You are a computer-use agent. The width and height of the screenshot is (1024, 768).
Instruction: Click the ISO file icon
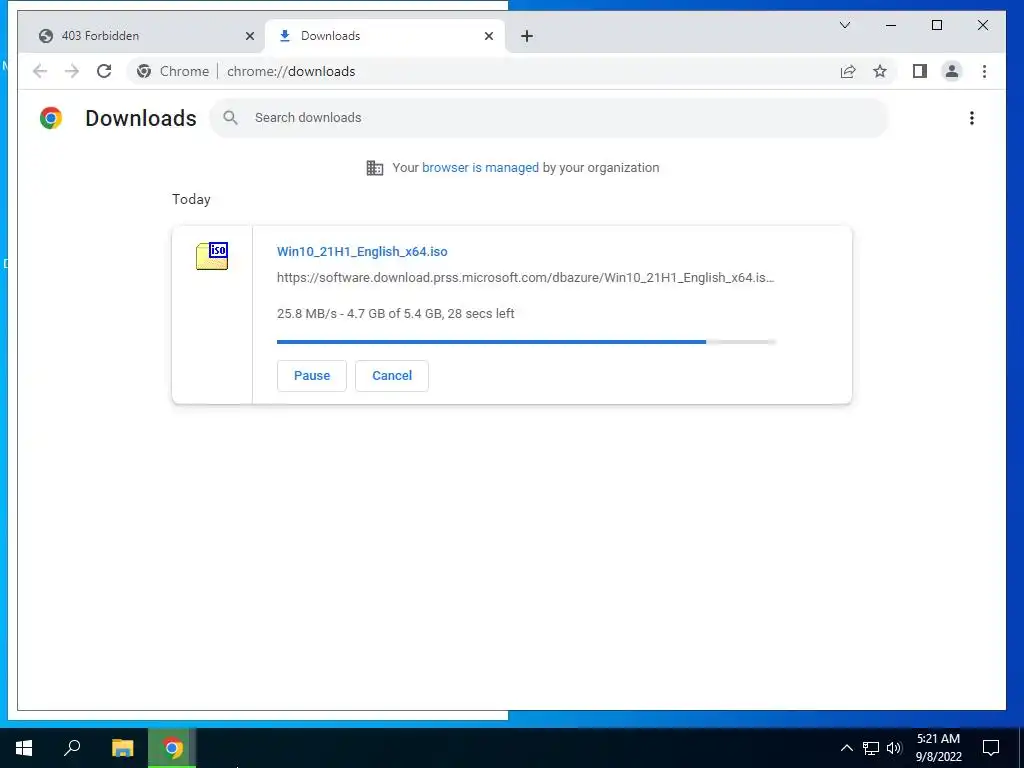pos(212,256)
